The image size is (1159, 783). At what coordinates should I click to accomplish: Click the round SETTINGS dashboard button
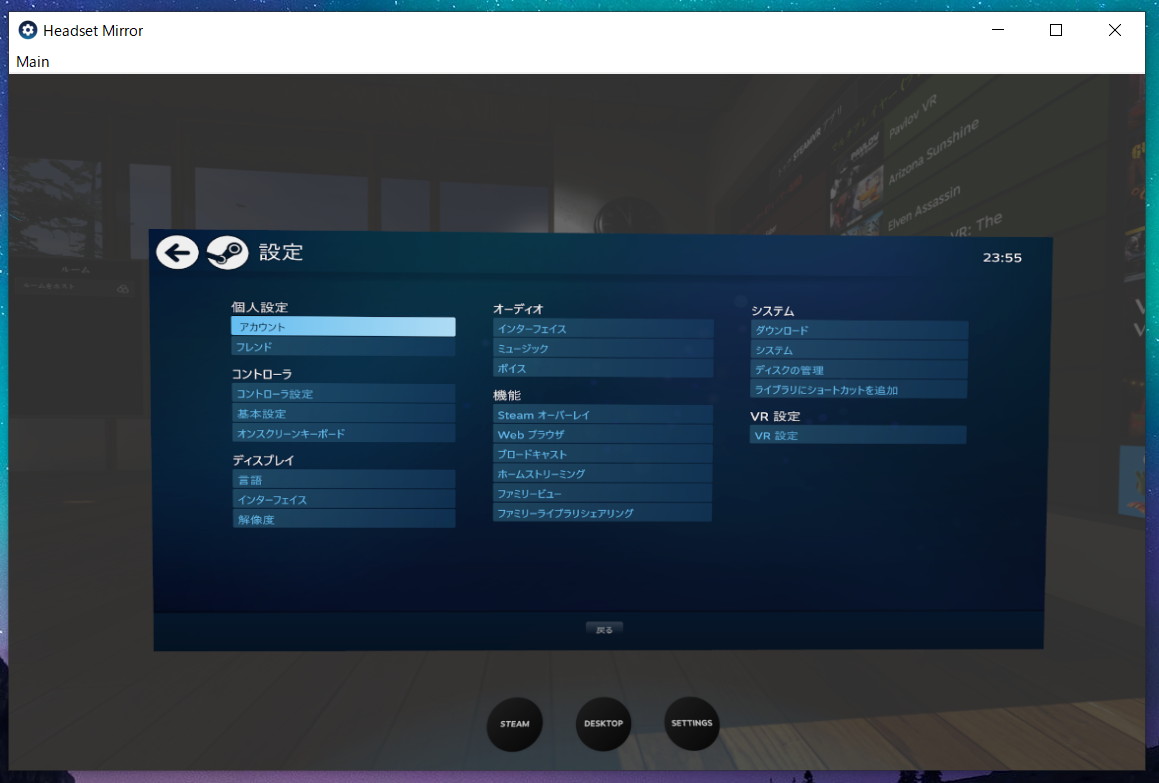pyautogui.click(x=692, y=723)
